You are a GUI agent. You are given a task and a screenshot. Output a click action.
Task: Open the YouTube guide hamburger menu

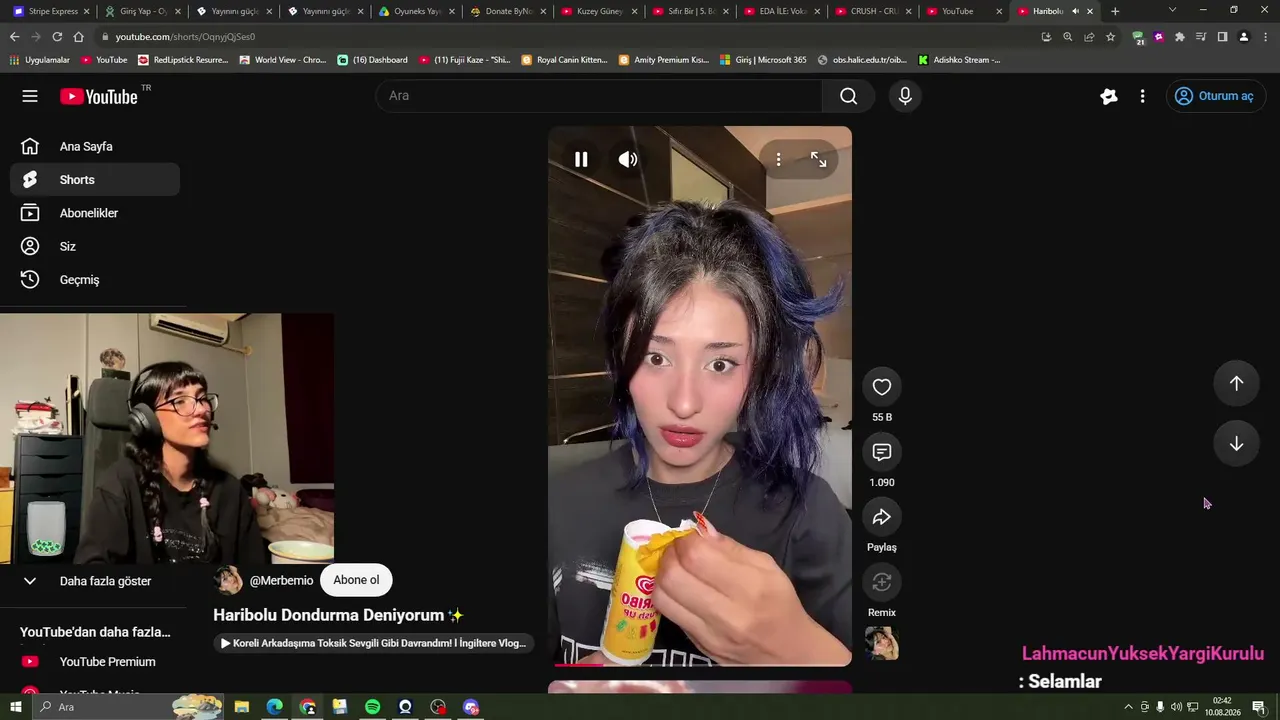[30, 96]
